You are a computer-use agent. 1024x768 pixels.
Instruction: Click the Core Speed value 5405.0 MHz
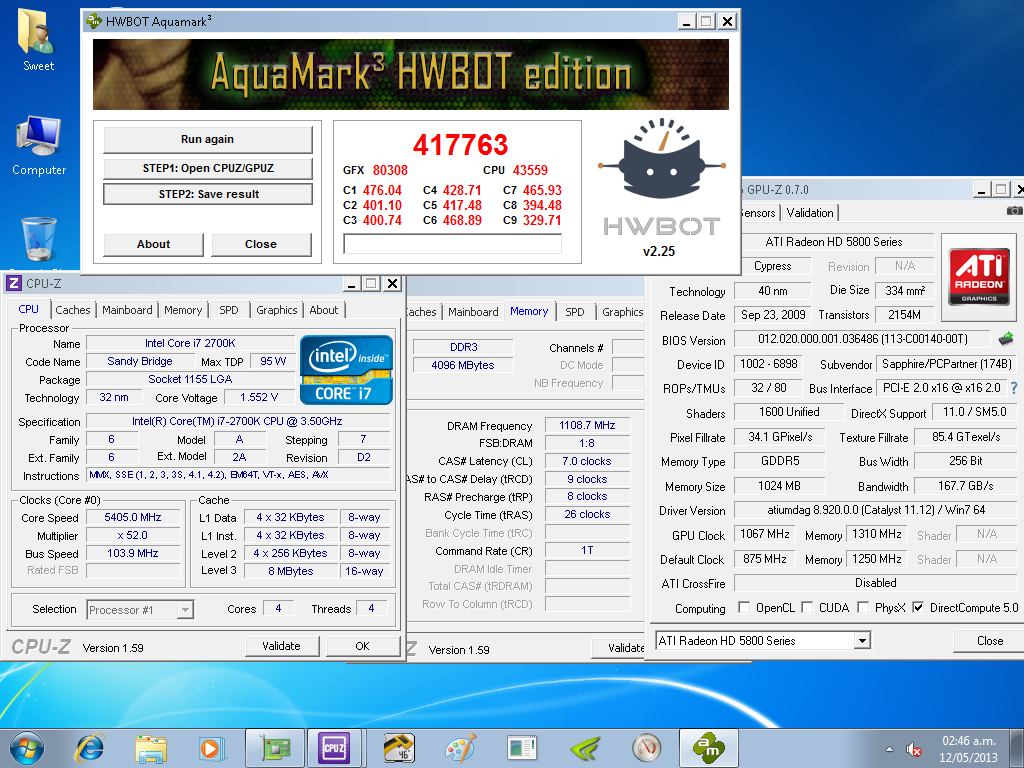133,517
